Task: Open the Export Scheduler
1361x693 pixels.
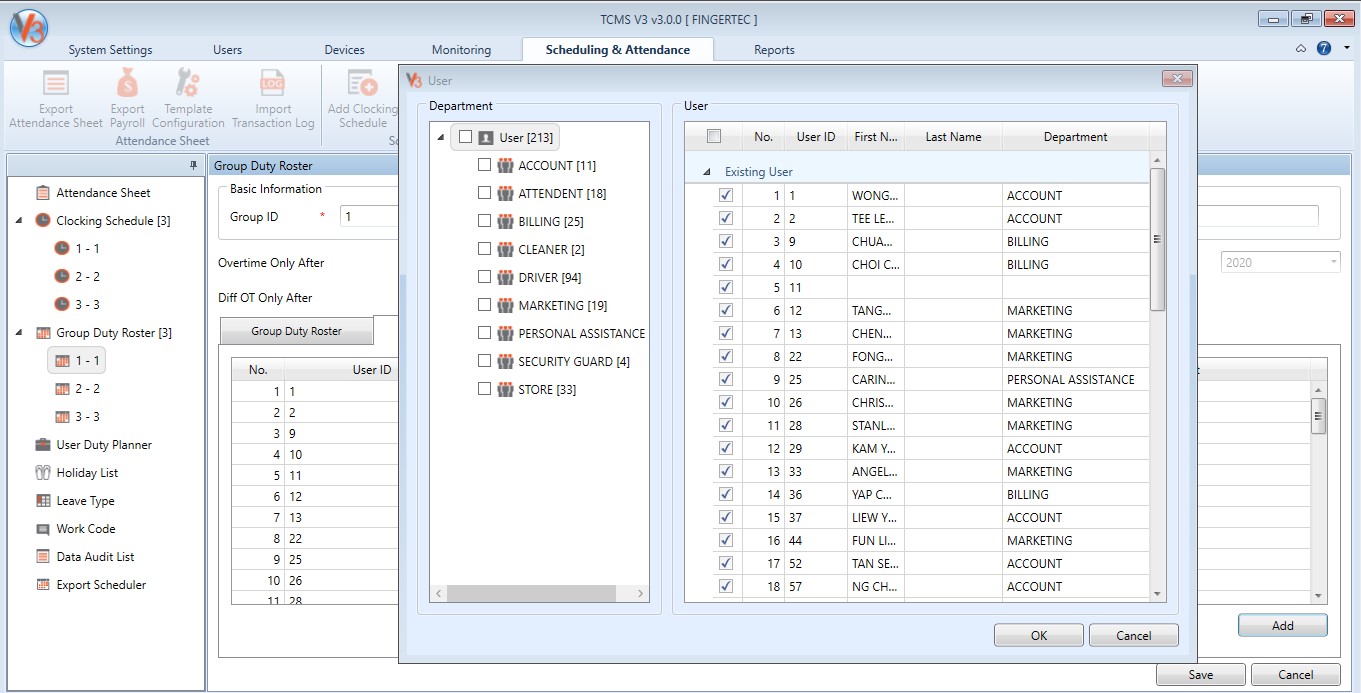Action: click(x=91, y=585)
